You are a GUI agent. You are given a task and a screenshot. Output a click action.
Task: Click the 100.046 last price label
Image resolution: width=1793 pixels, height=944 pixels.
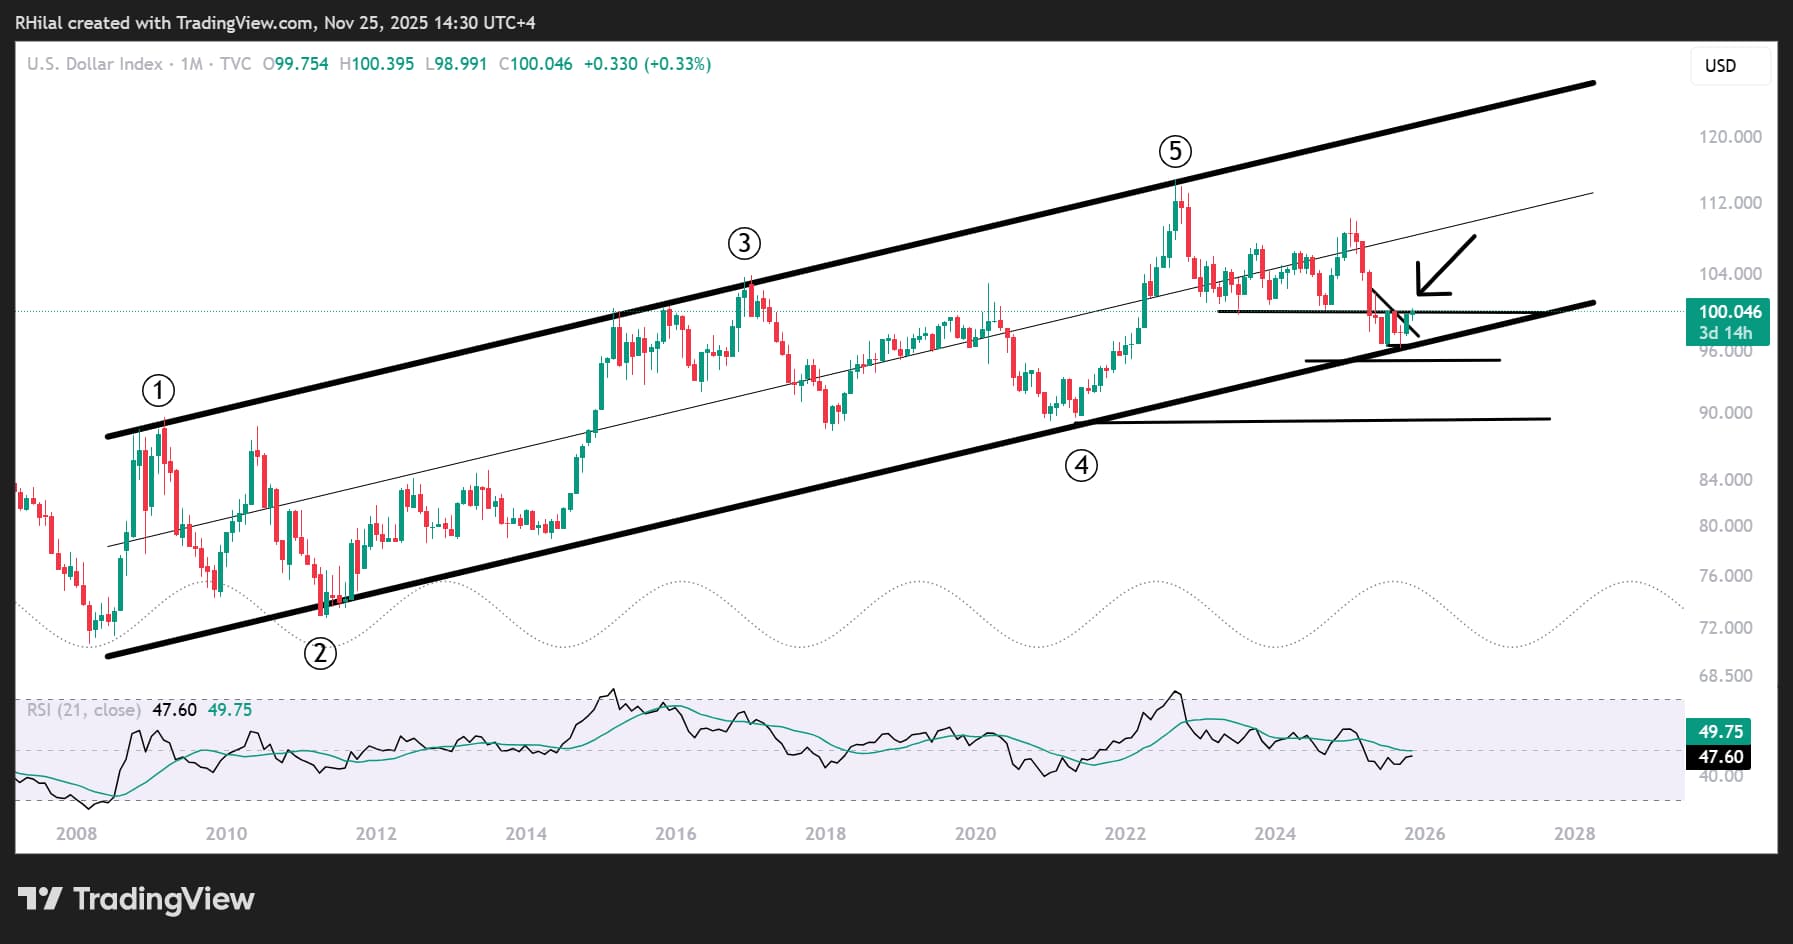point(1730,312)
